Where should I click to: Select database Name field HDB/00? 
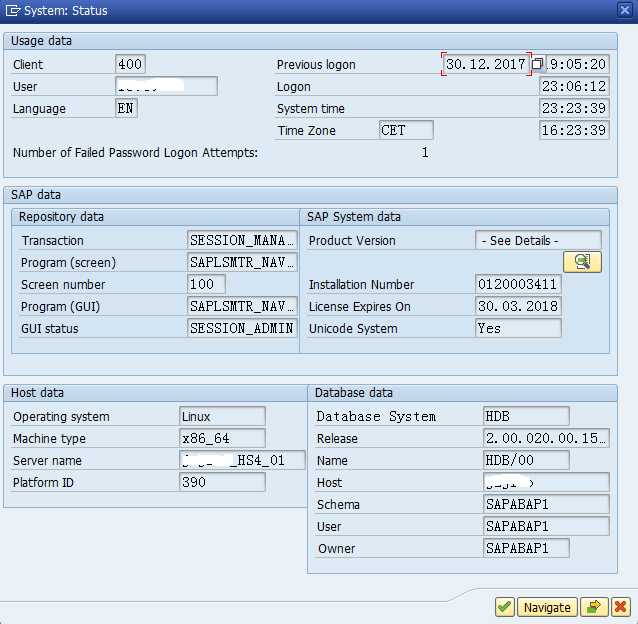click(x=526, y=460)
